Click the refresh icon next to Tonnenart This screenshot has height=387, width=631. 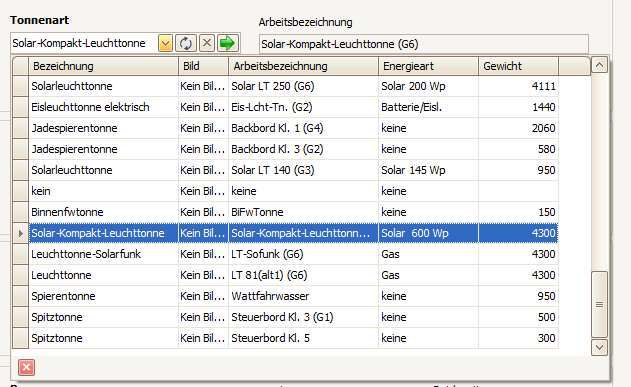click(186, 43)
